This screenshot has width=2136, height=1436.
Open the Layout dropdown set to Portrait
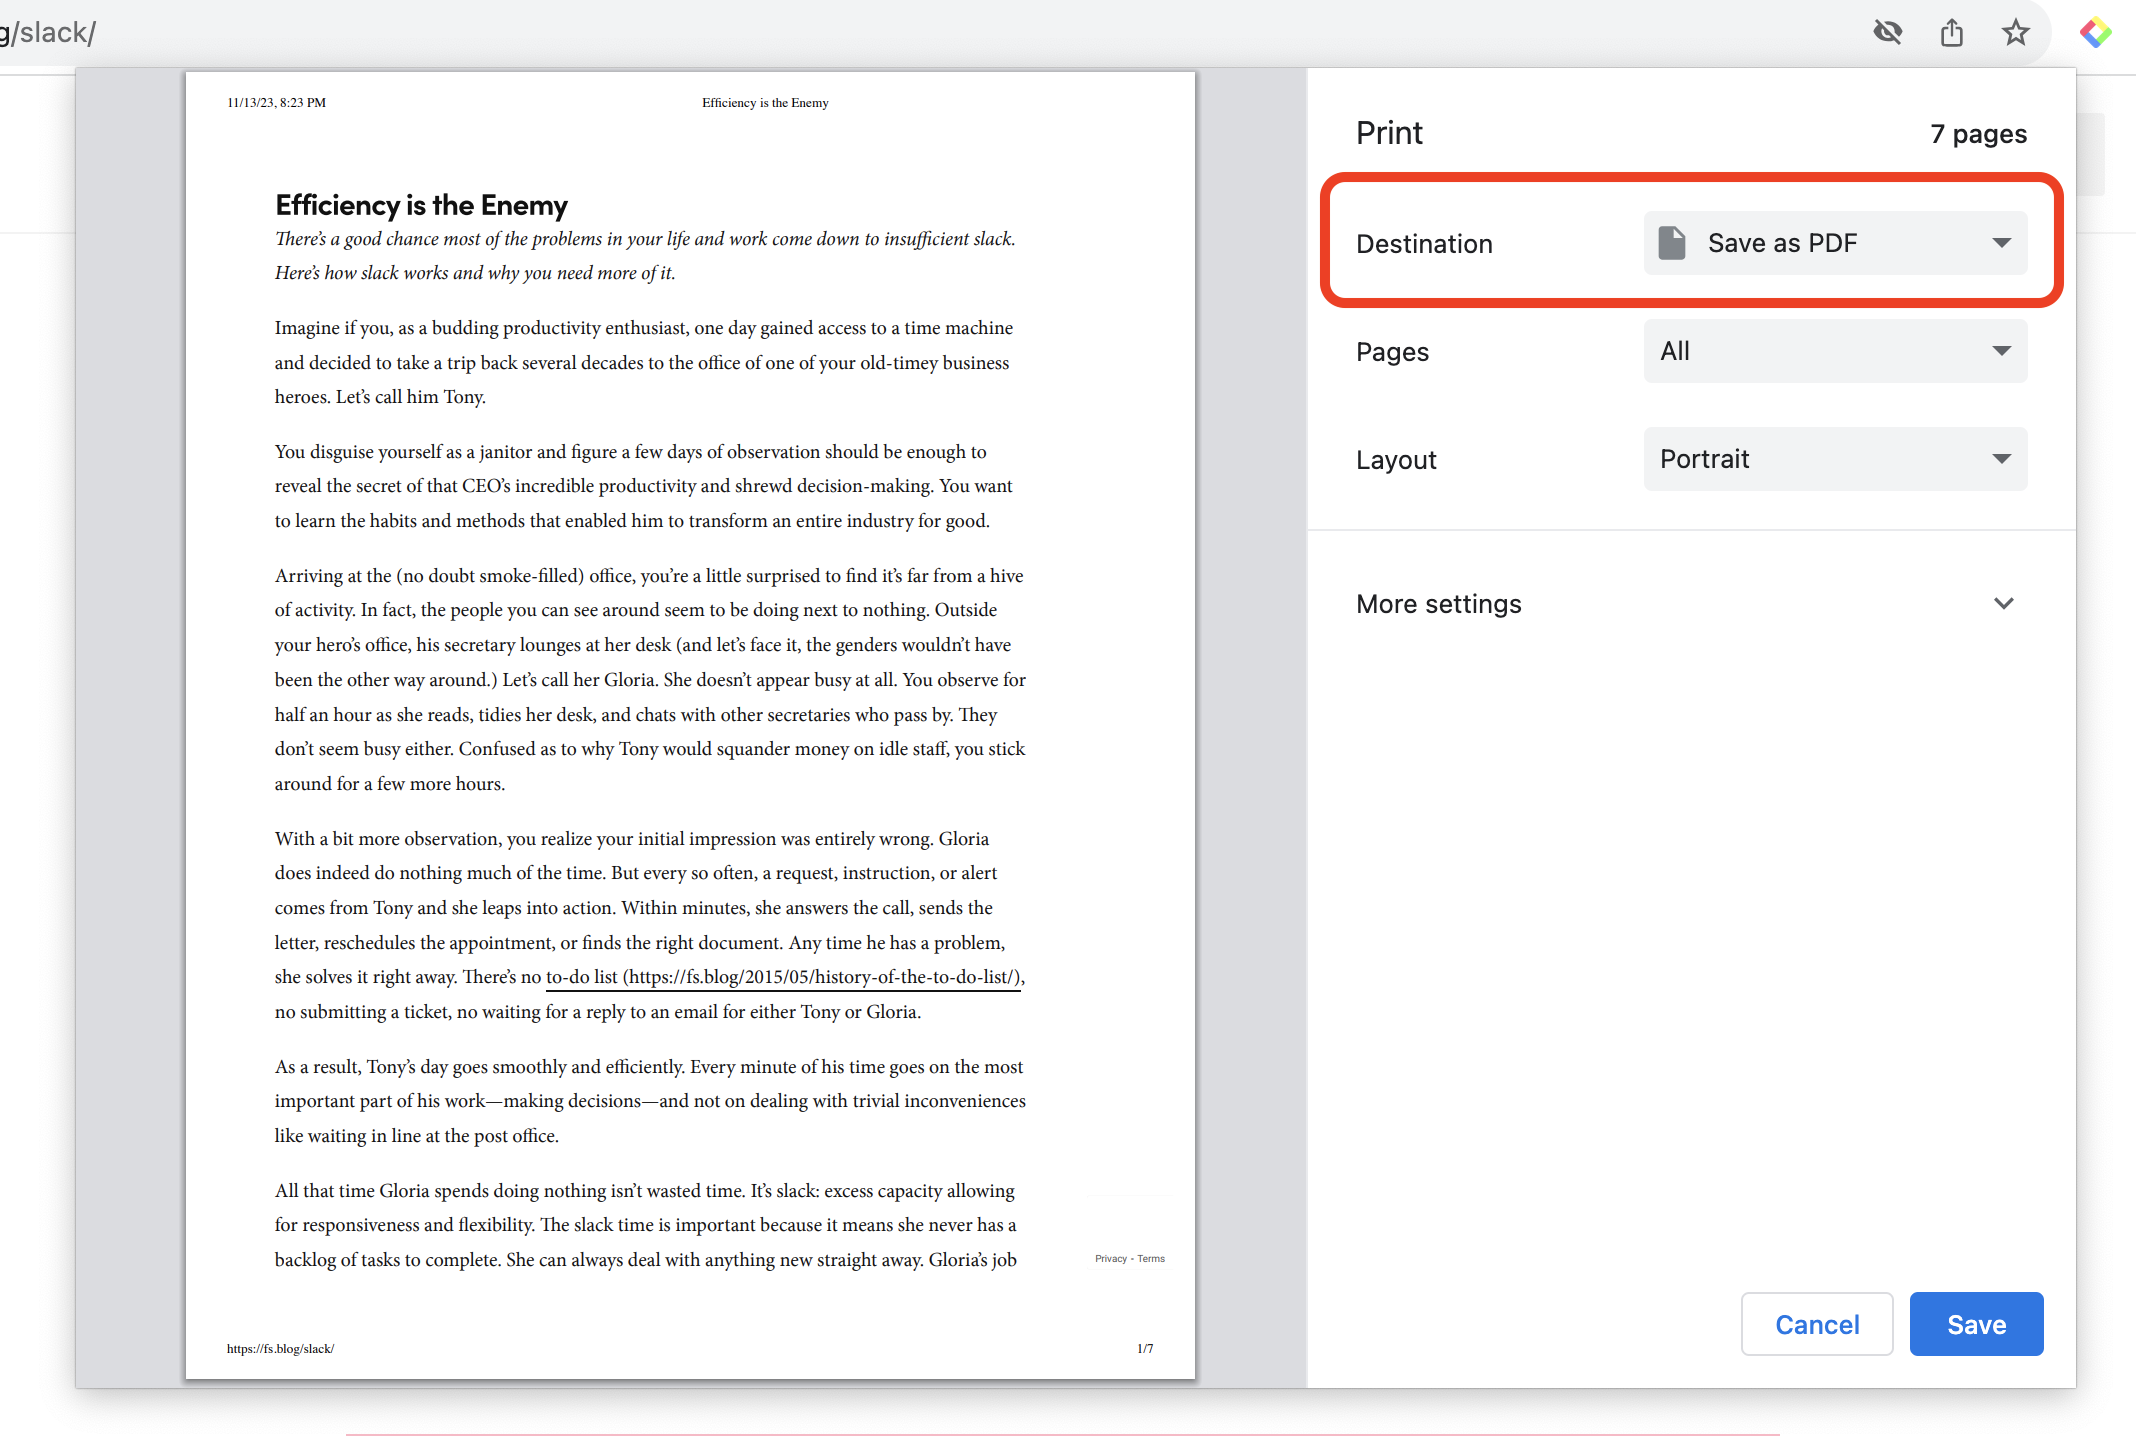click(x=1835, y=459)
